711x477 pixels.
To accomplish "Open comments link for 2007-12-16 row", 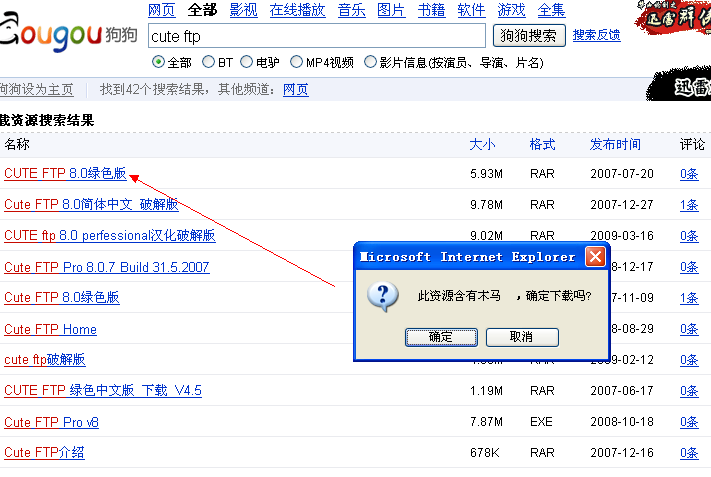I will pyautogui.click(x=689, y=453).
